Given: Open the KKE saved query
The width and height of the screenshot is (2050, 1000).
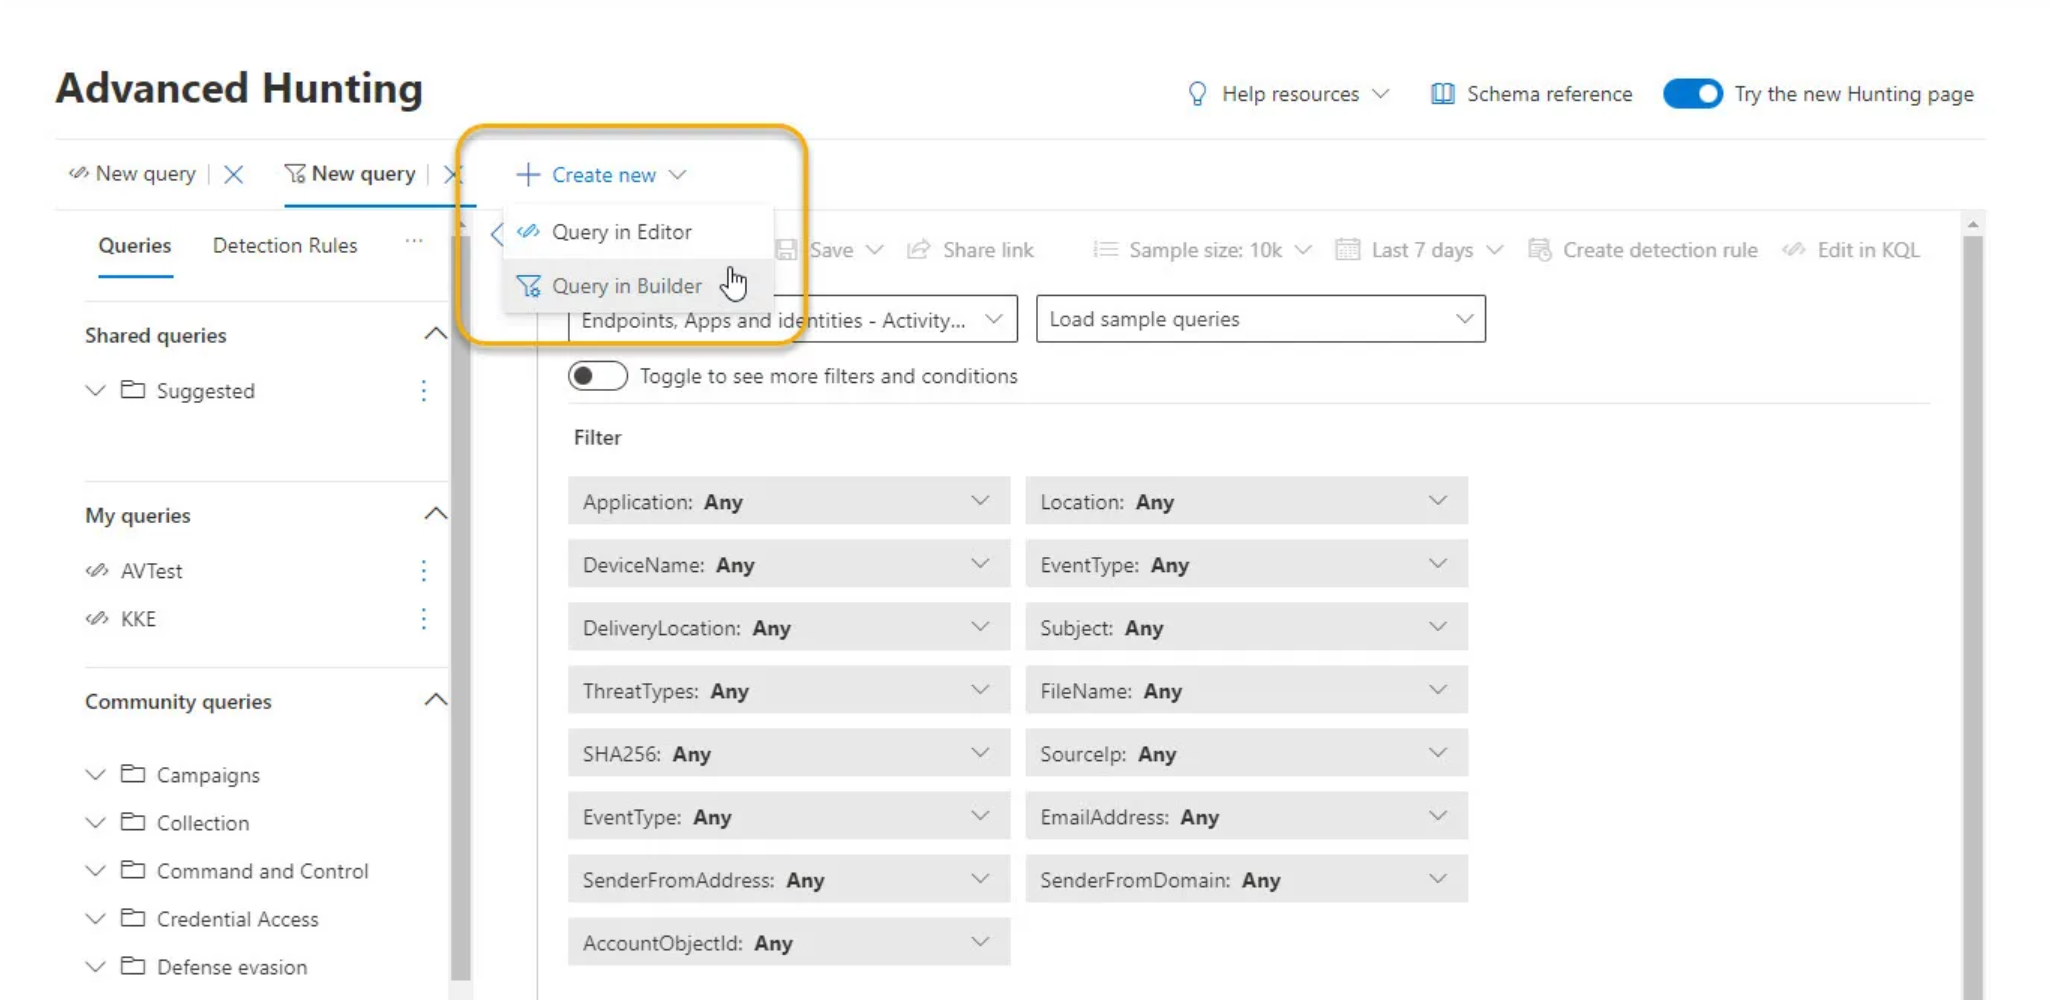Looking at the screenshot, I should pos(138,618).
